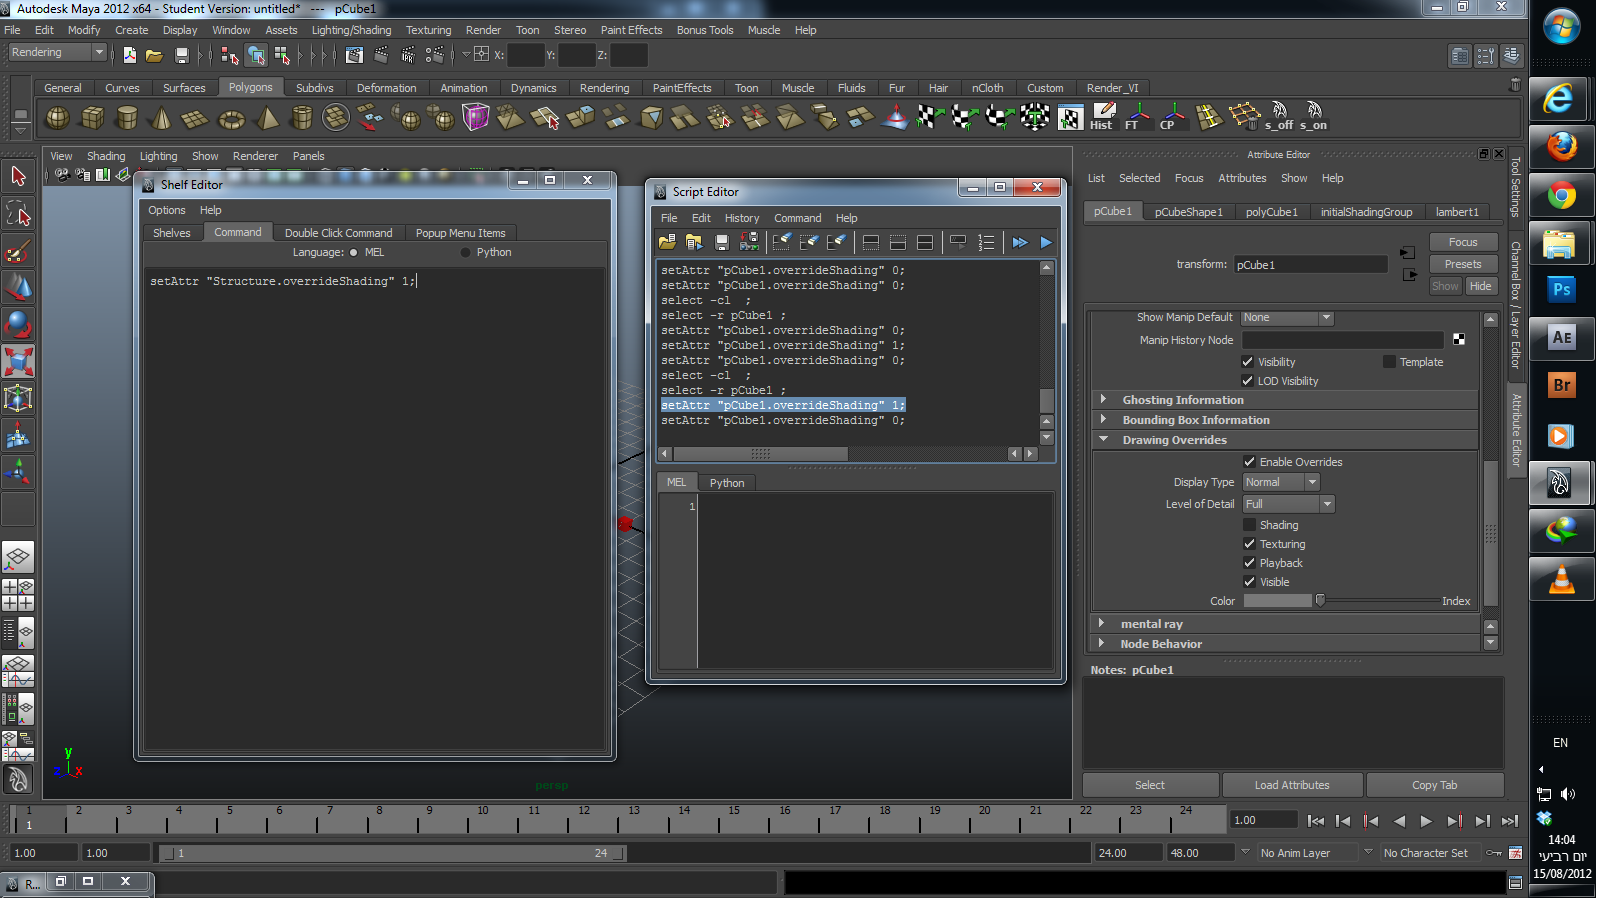Toggle line numbers in Script Editor toolbar
The width and height of the screenshot is (1600, 900).
(x=986, y=242)
